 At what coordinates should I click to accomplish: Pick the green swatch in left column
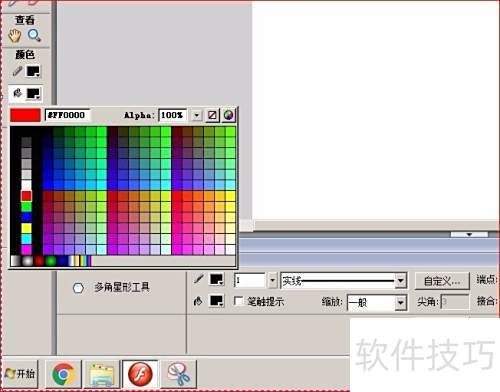[x=26, y=207]
